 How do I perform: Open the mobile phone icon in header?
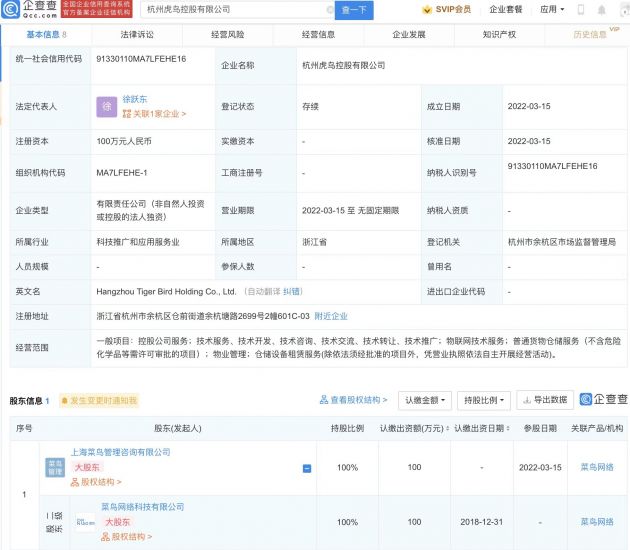[581, 10]
